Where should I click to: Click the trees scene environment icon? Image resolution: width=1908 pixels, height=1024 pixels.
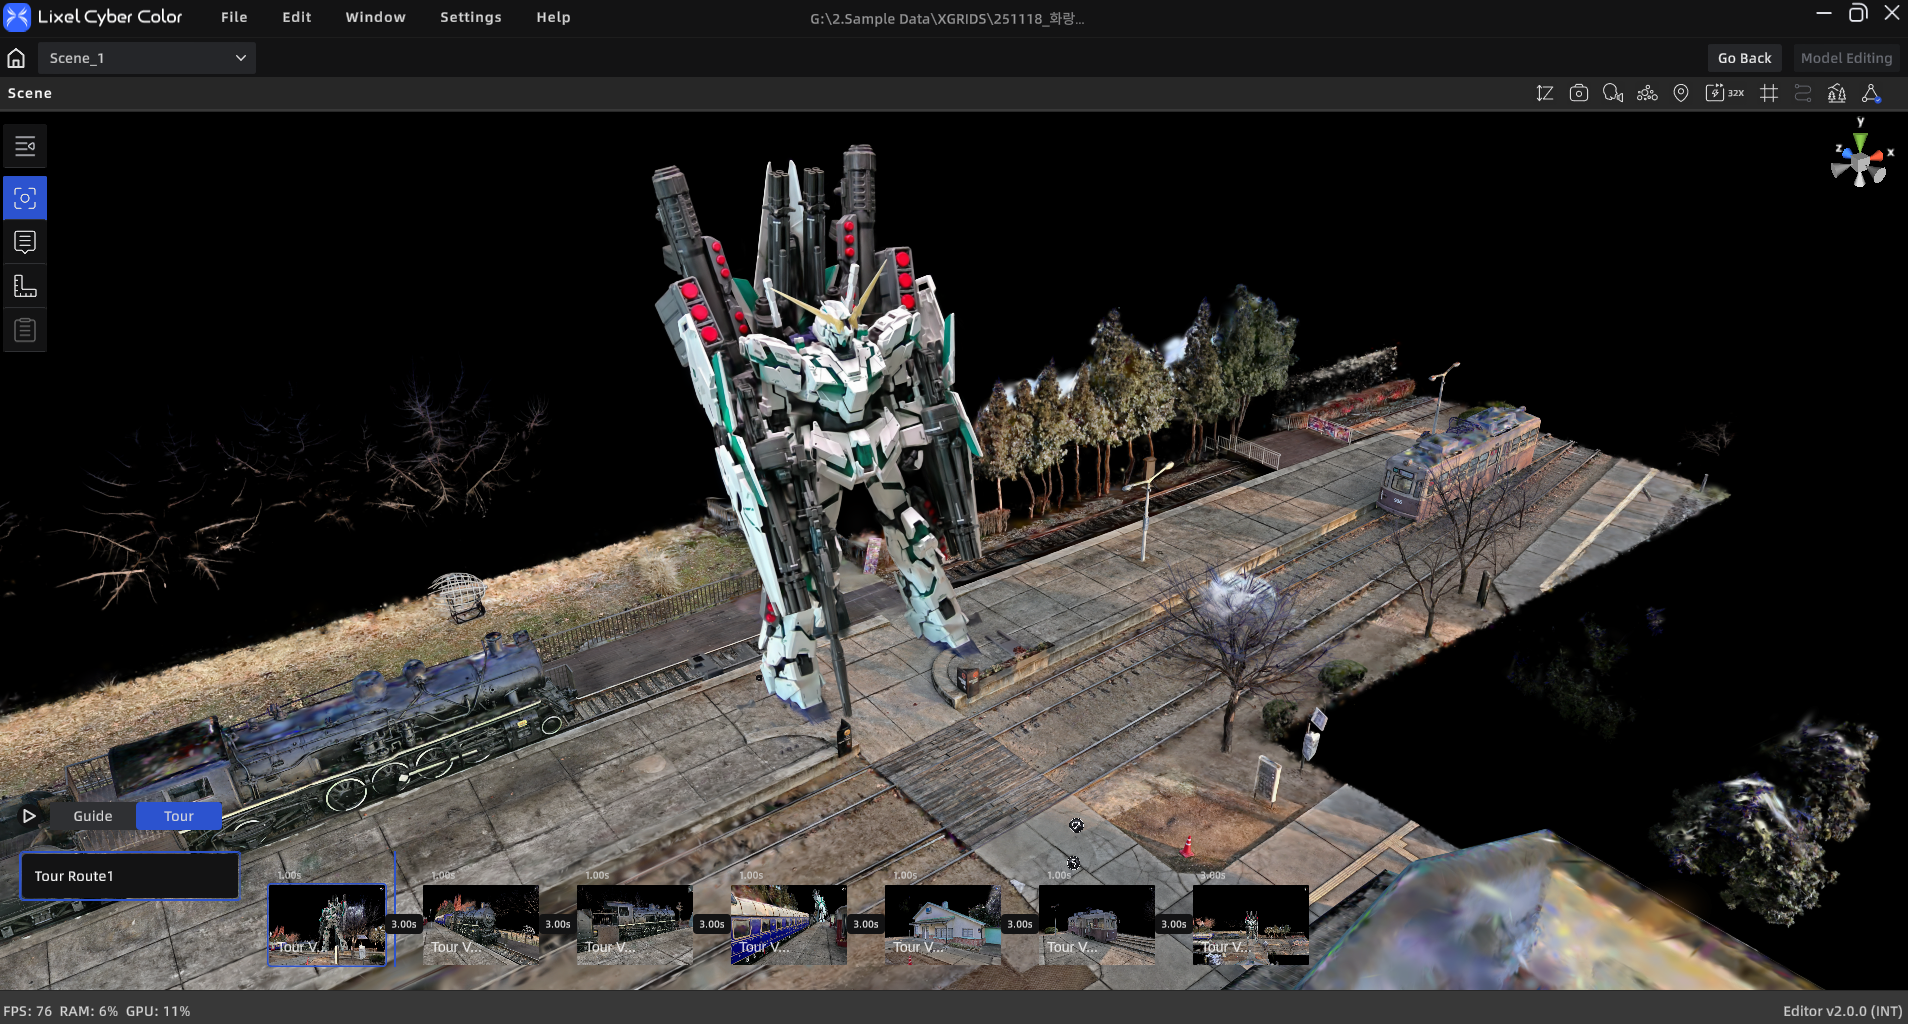[1837, 93]
